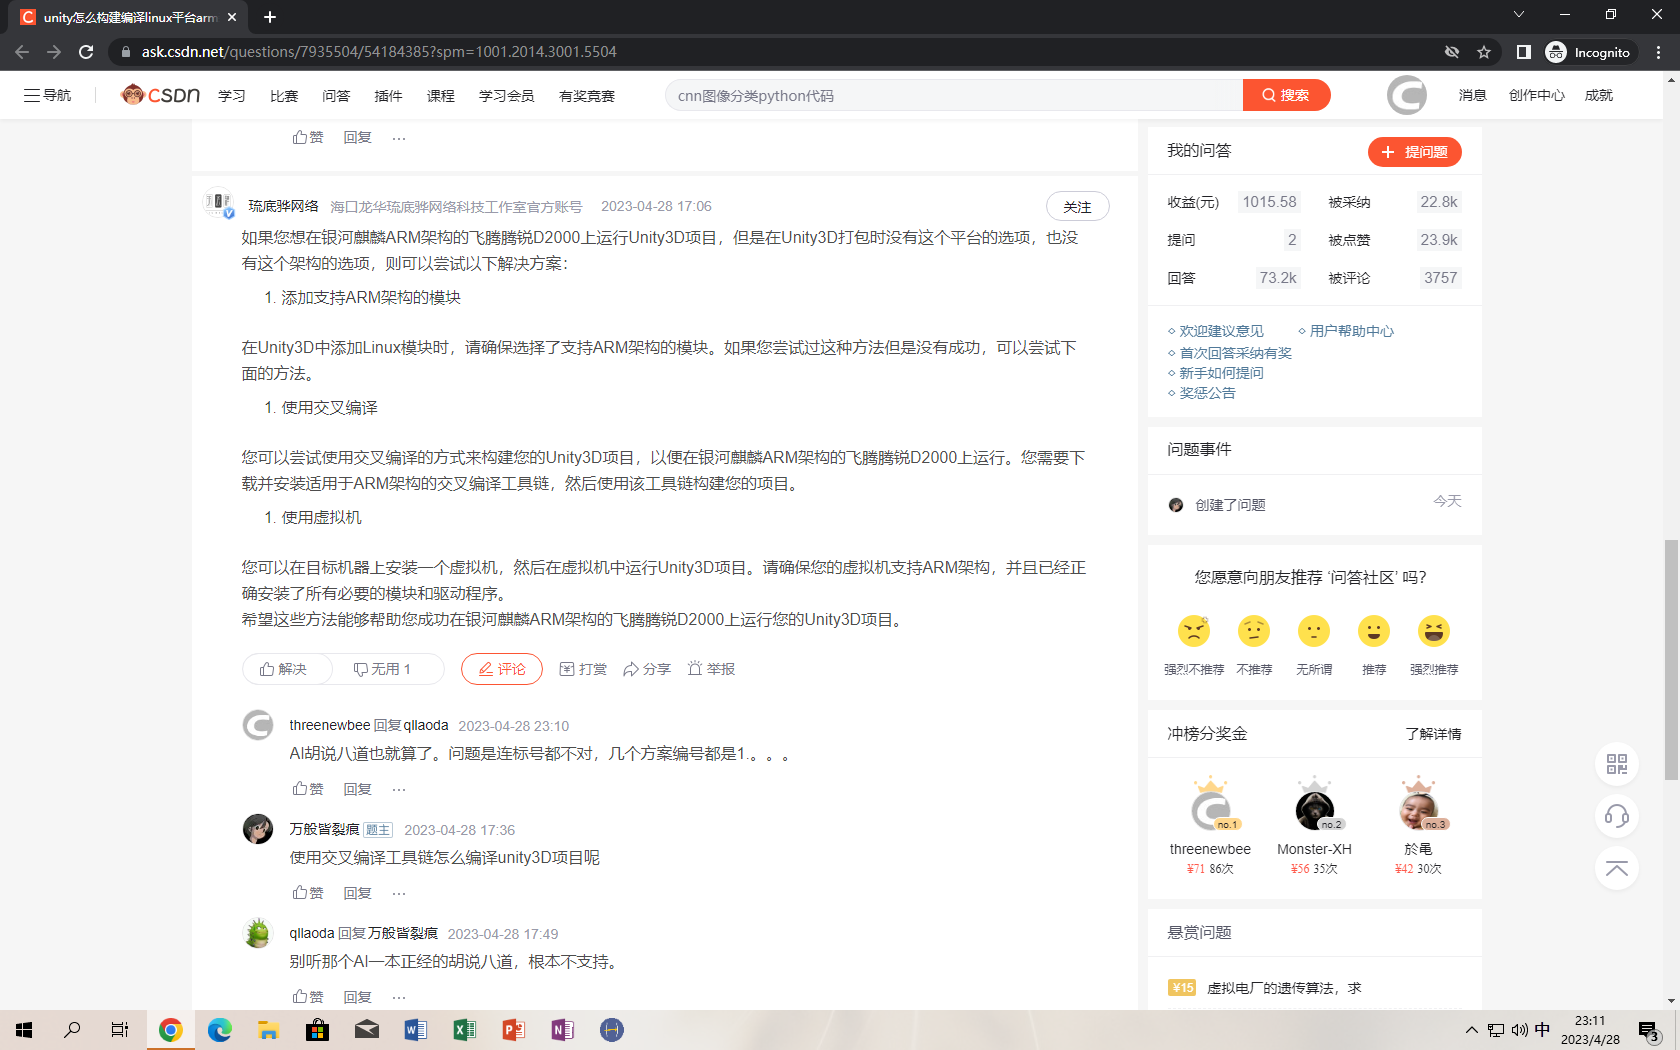Follow 琉底骅网络 with 关注 button
This screenshot has height=1050, width=1680.
tap(1077, 206)
